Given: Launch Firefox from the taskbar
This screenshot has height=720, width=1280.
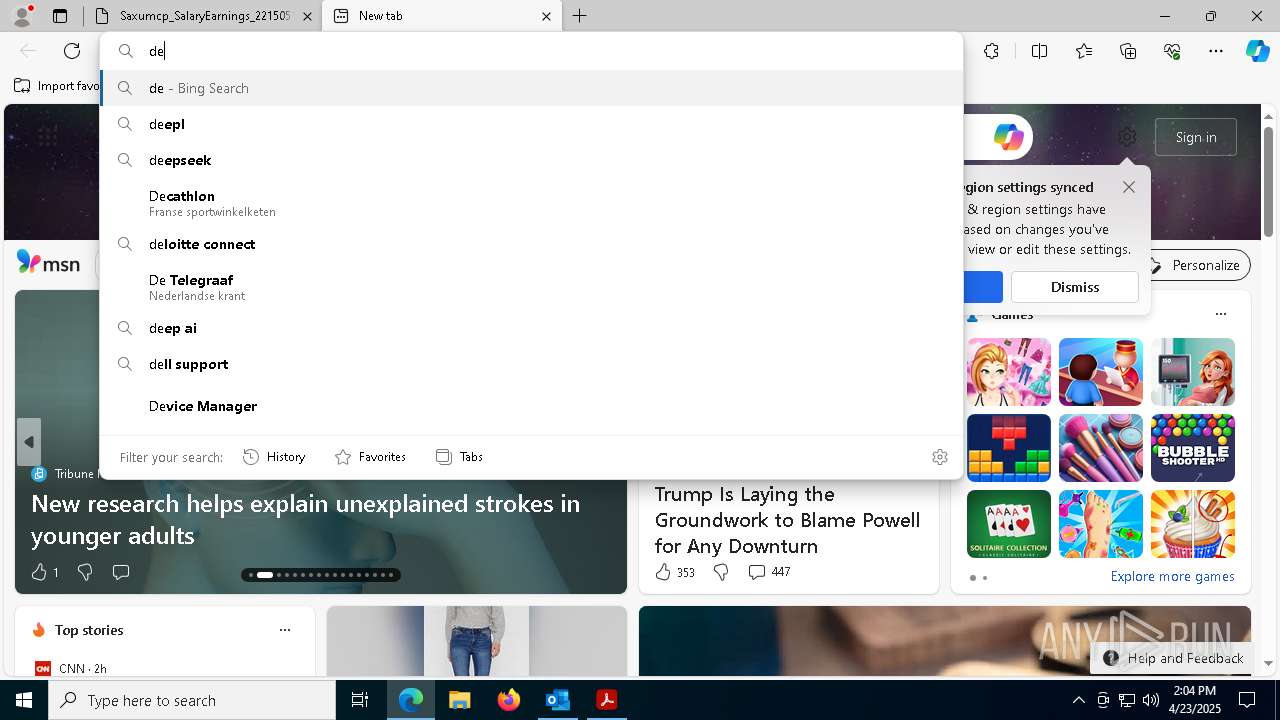Looking at the screenshot, I should click(508, 700).
